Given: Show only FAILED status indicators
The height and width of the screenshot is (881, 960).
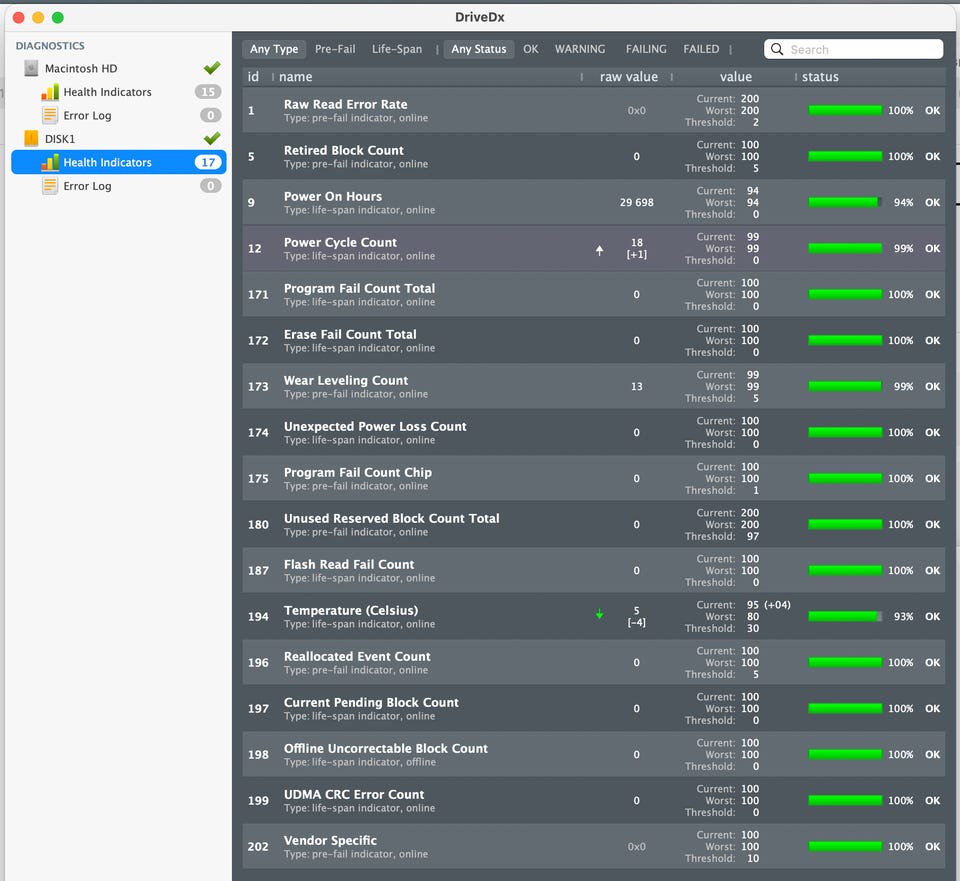Looking at the screenshot, I should (x=701, y=49).
